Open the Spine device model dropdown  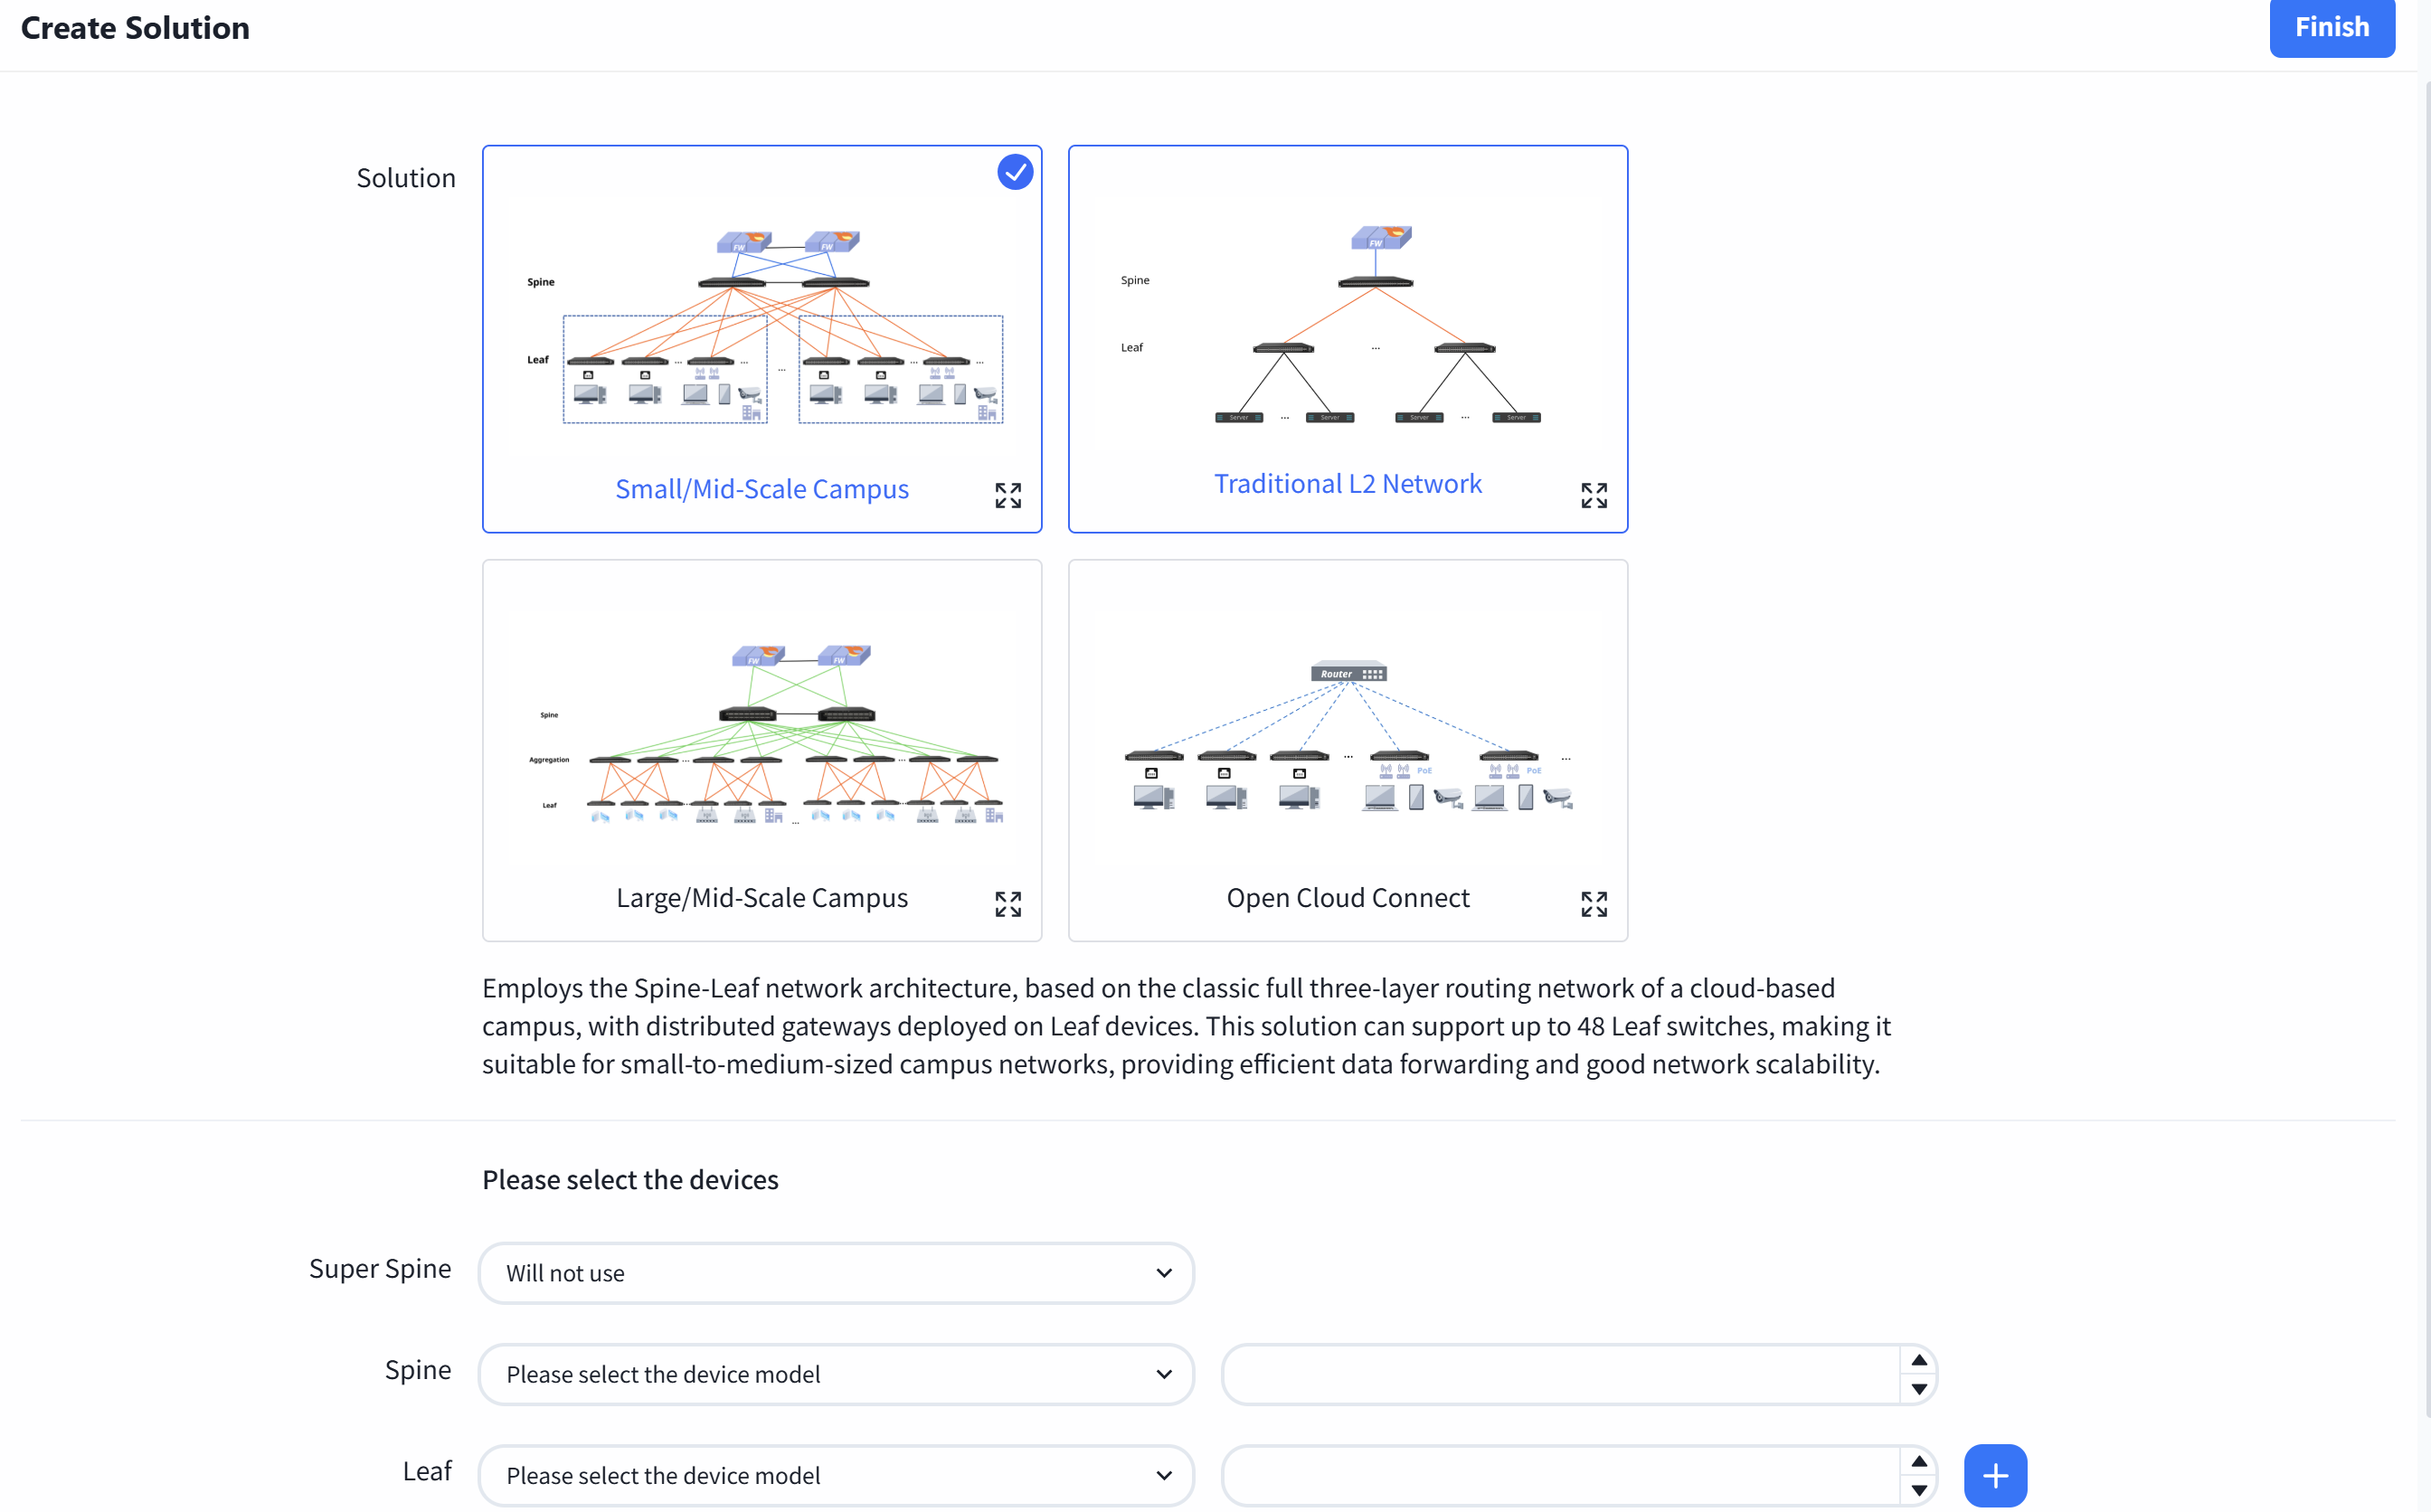tap(837, 1374)
